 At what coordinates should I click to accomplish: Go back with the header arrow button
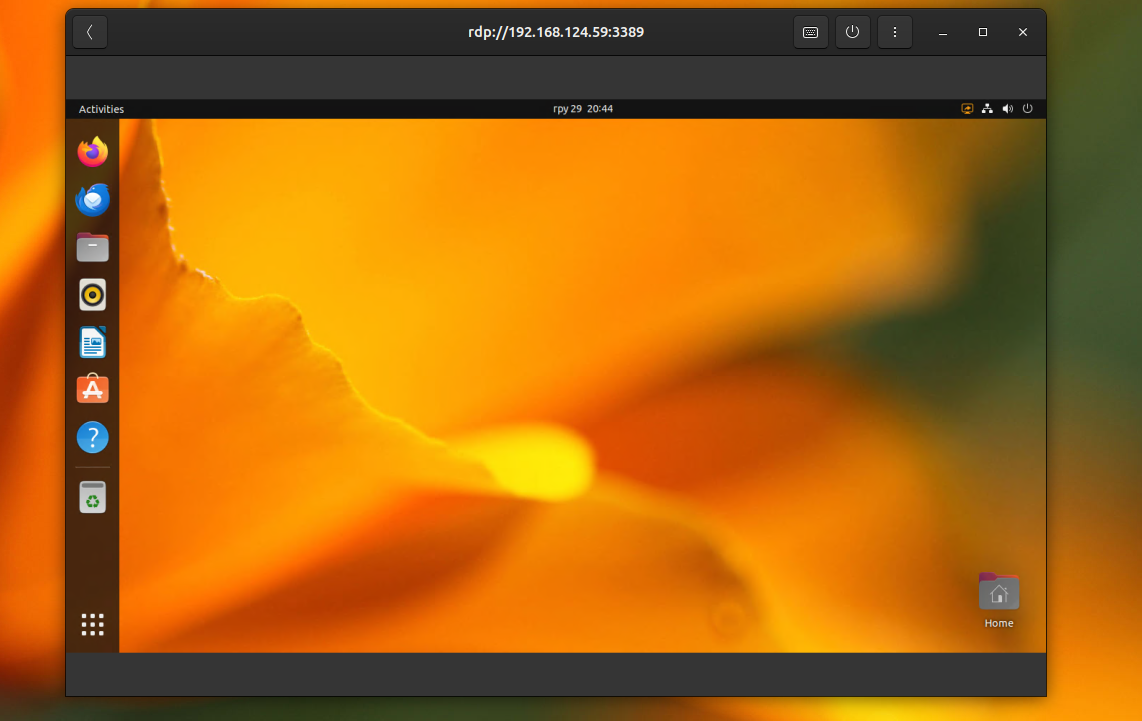(90, 32)
